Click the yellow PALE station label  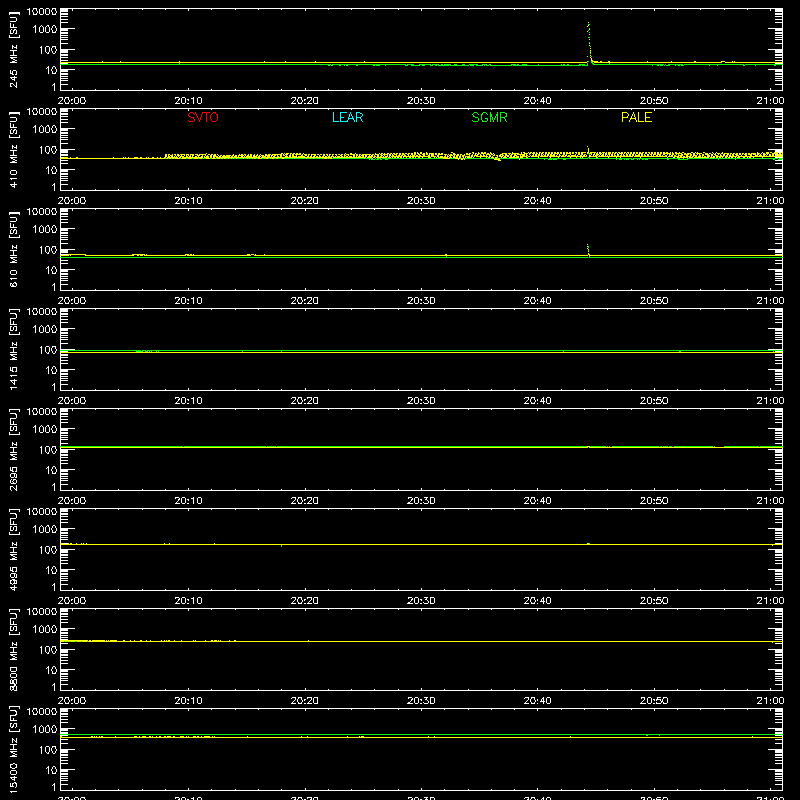point(636,117)
